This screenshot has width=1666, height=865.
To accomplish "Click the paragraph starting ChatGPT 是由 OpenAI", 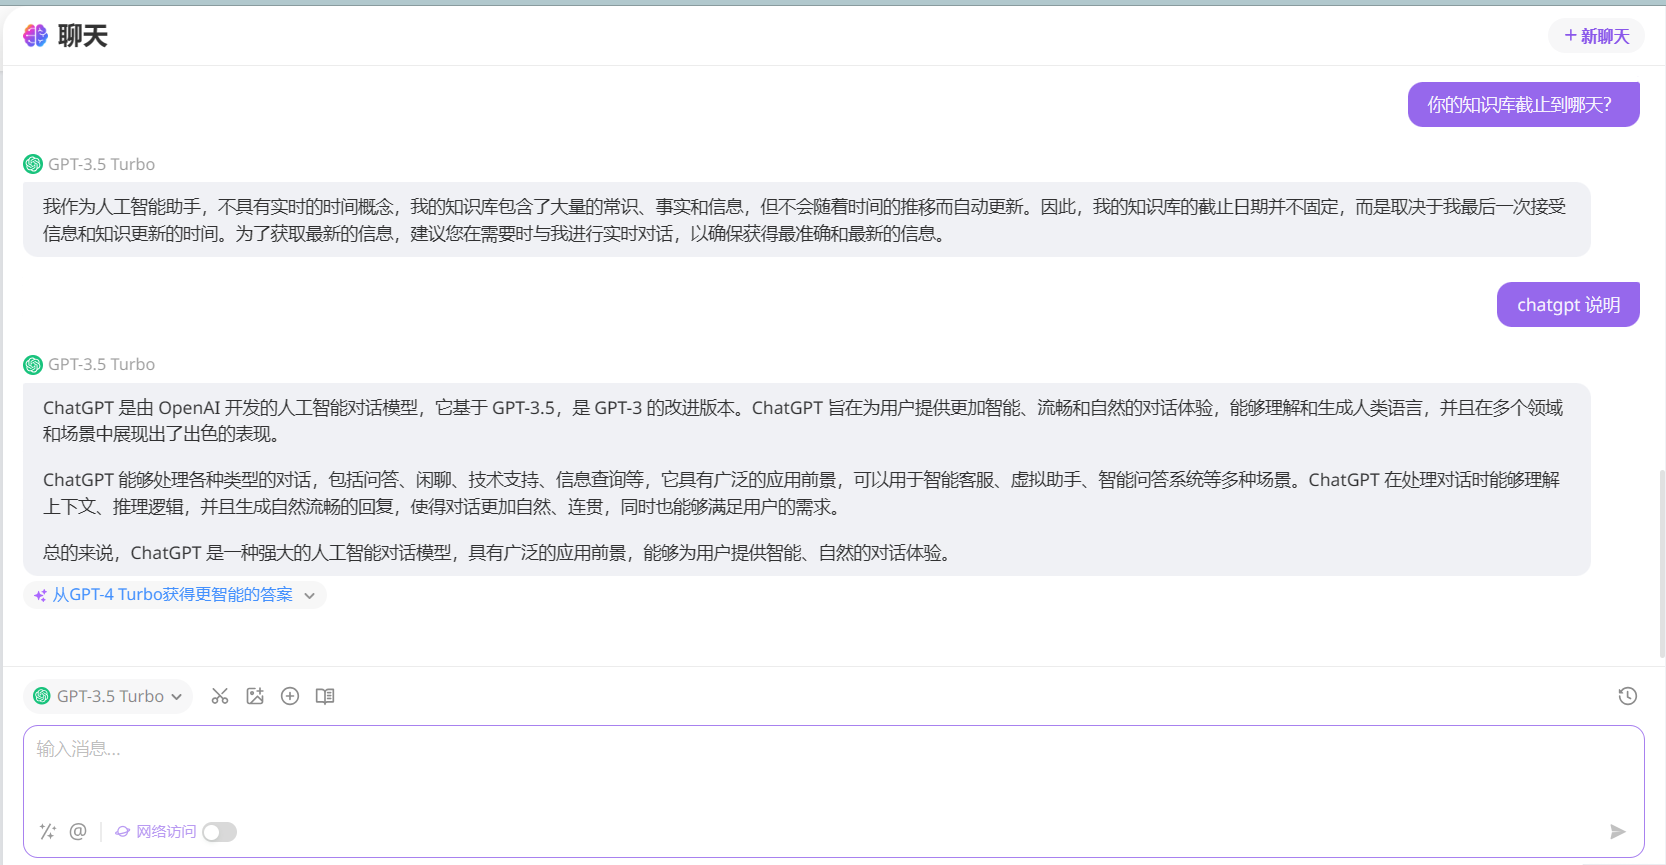I will (x=803, y=421).
